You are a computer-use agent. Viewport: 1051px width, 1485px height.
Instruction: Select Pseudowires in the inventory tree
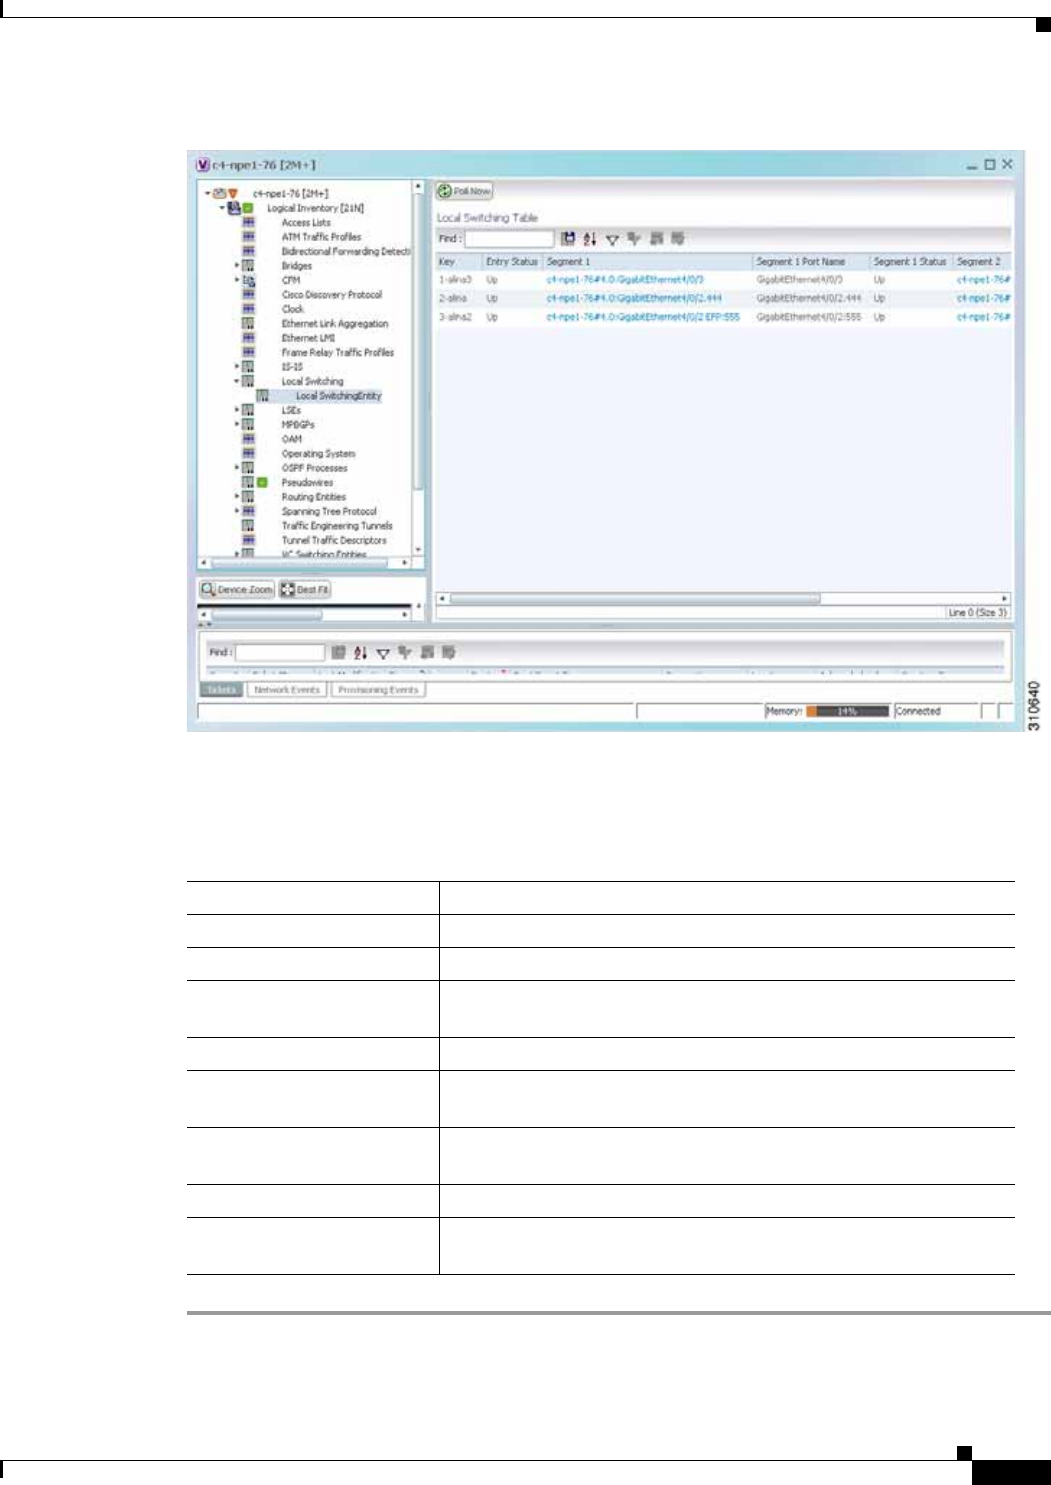pyautogui.click(x=307, y=482)
